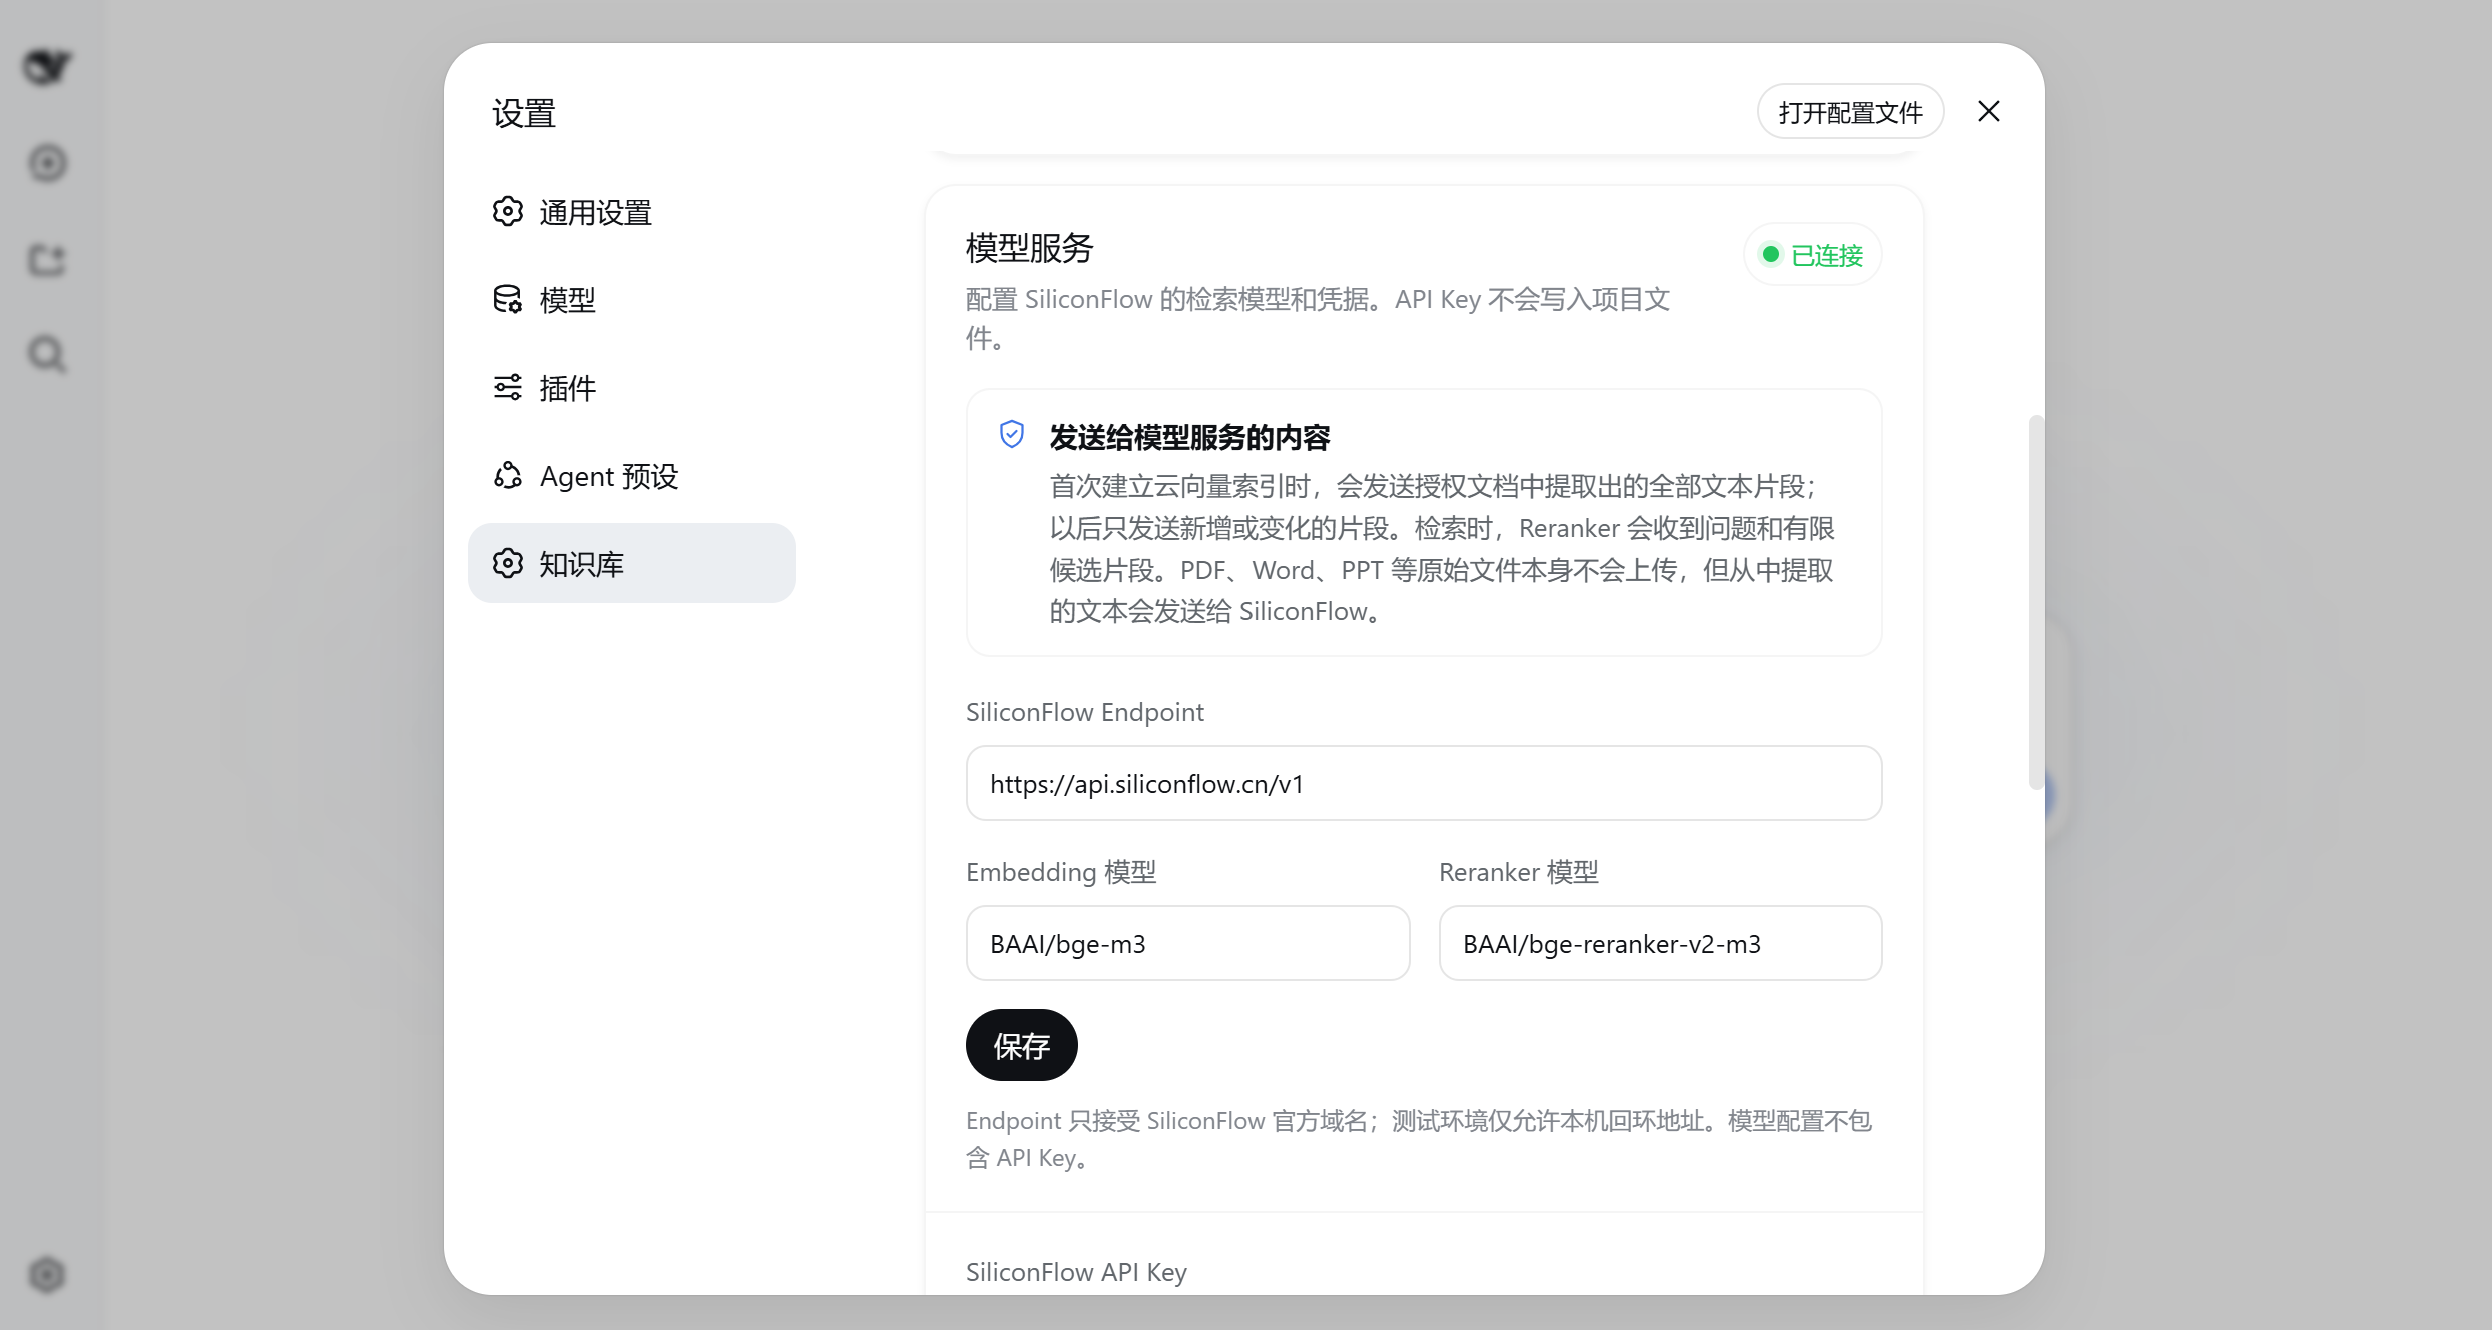This screenshot has width=2492, height=1330.
Task: Select the 知识库 settings section
Action: coord(631,563)
